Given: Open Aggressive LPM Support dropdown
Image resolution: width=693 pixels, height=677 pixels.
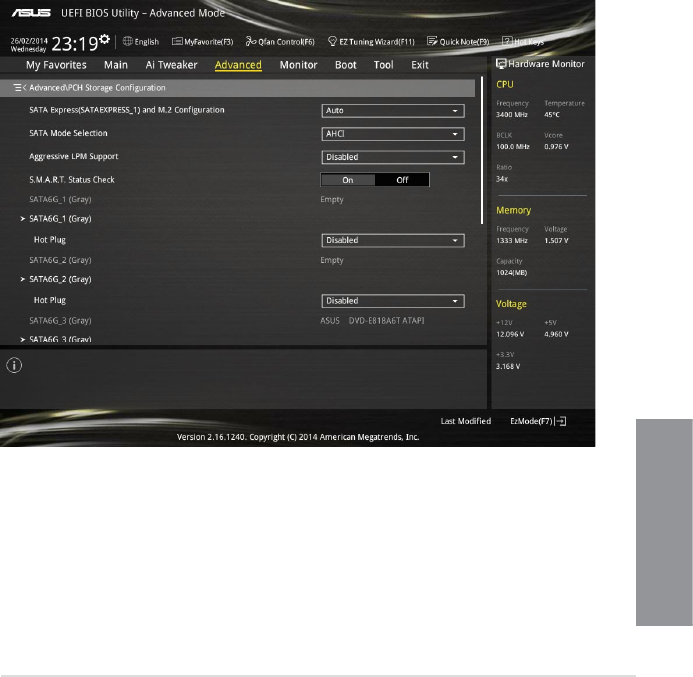Looking at the screenshot, I should pos(393,157).
